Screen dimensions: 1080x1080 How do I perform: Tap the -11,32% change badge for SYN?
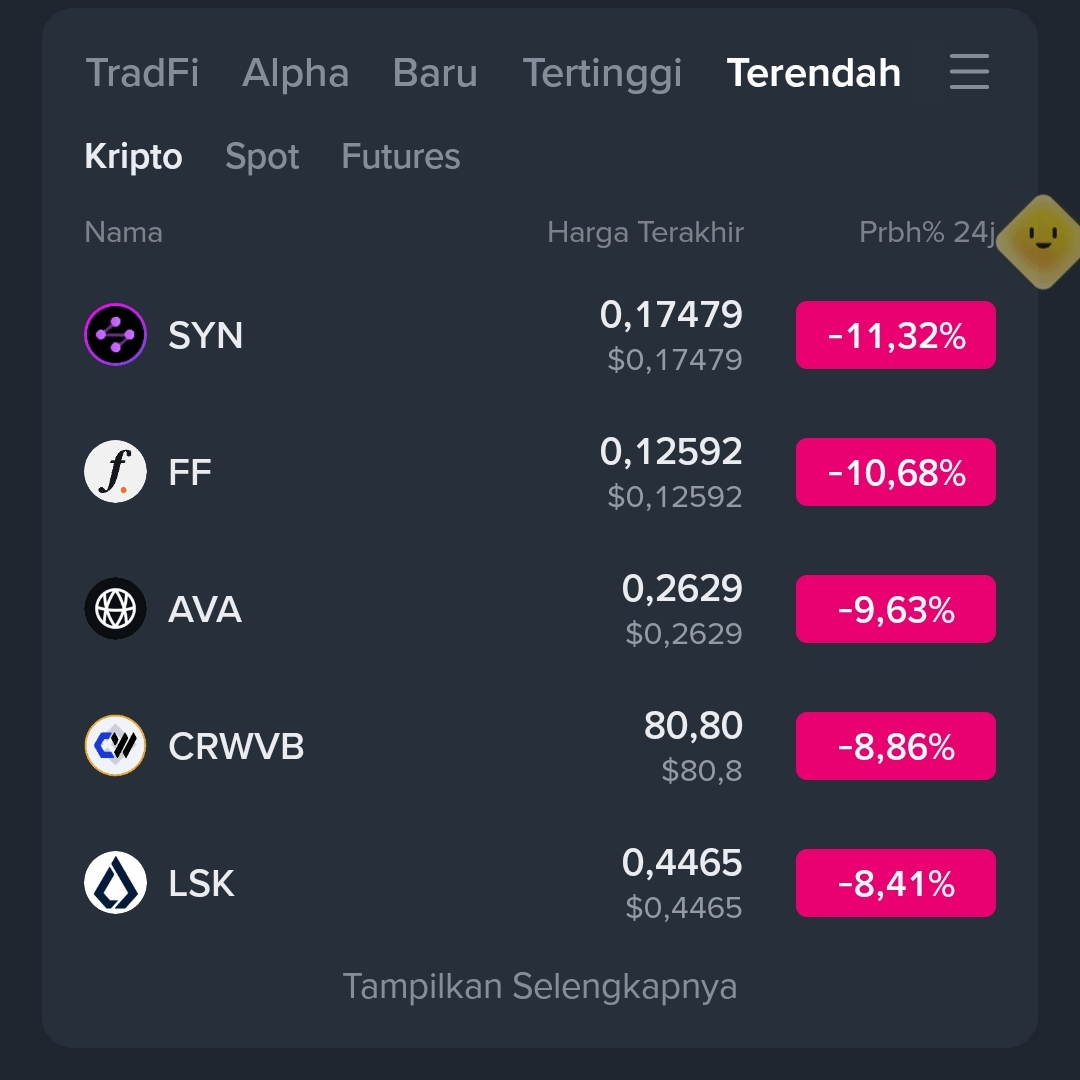pos(895,335)
